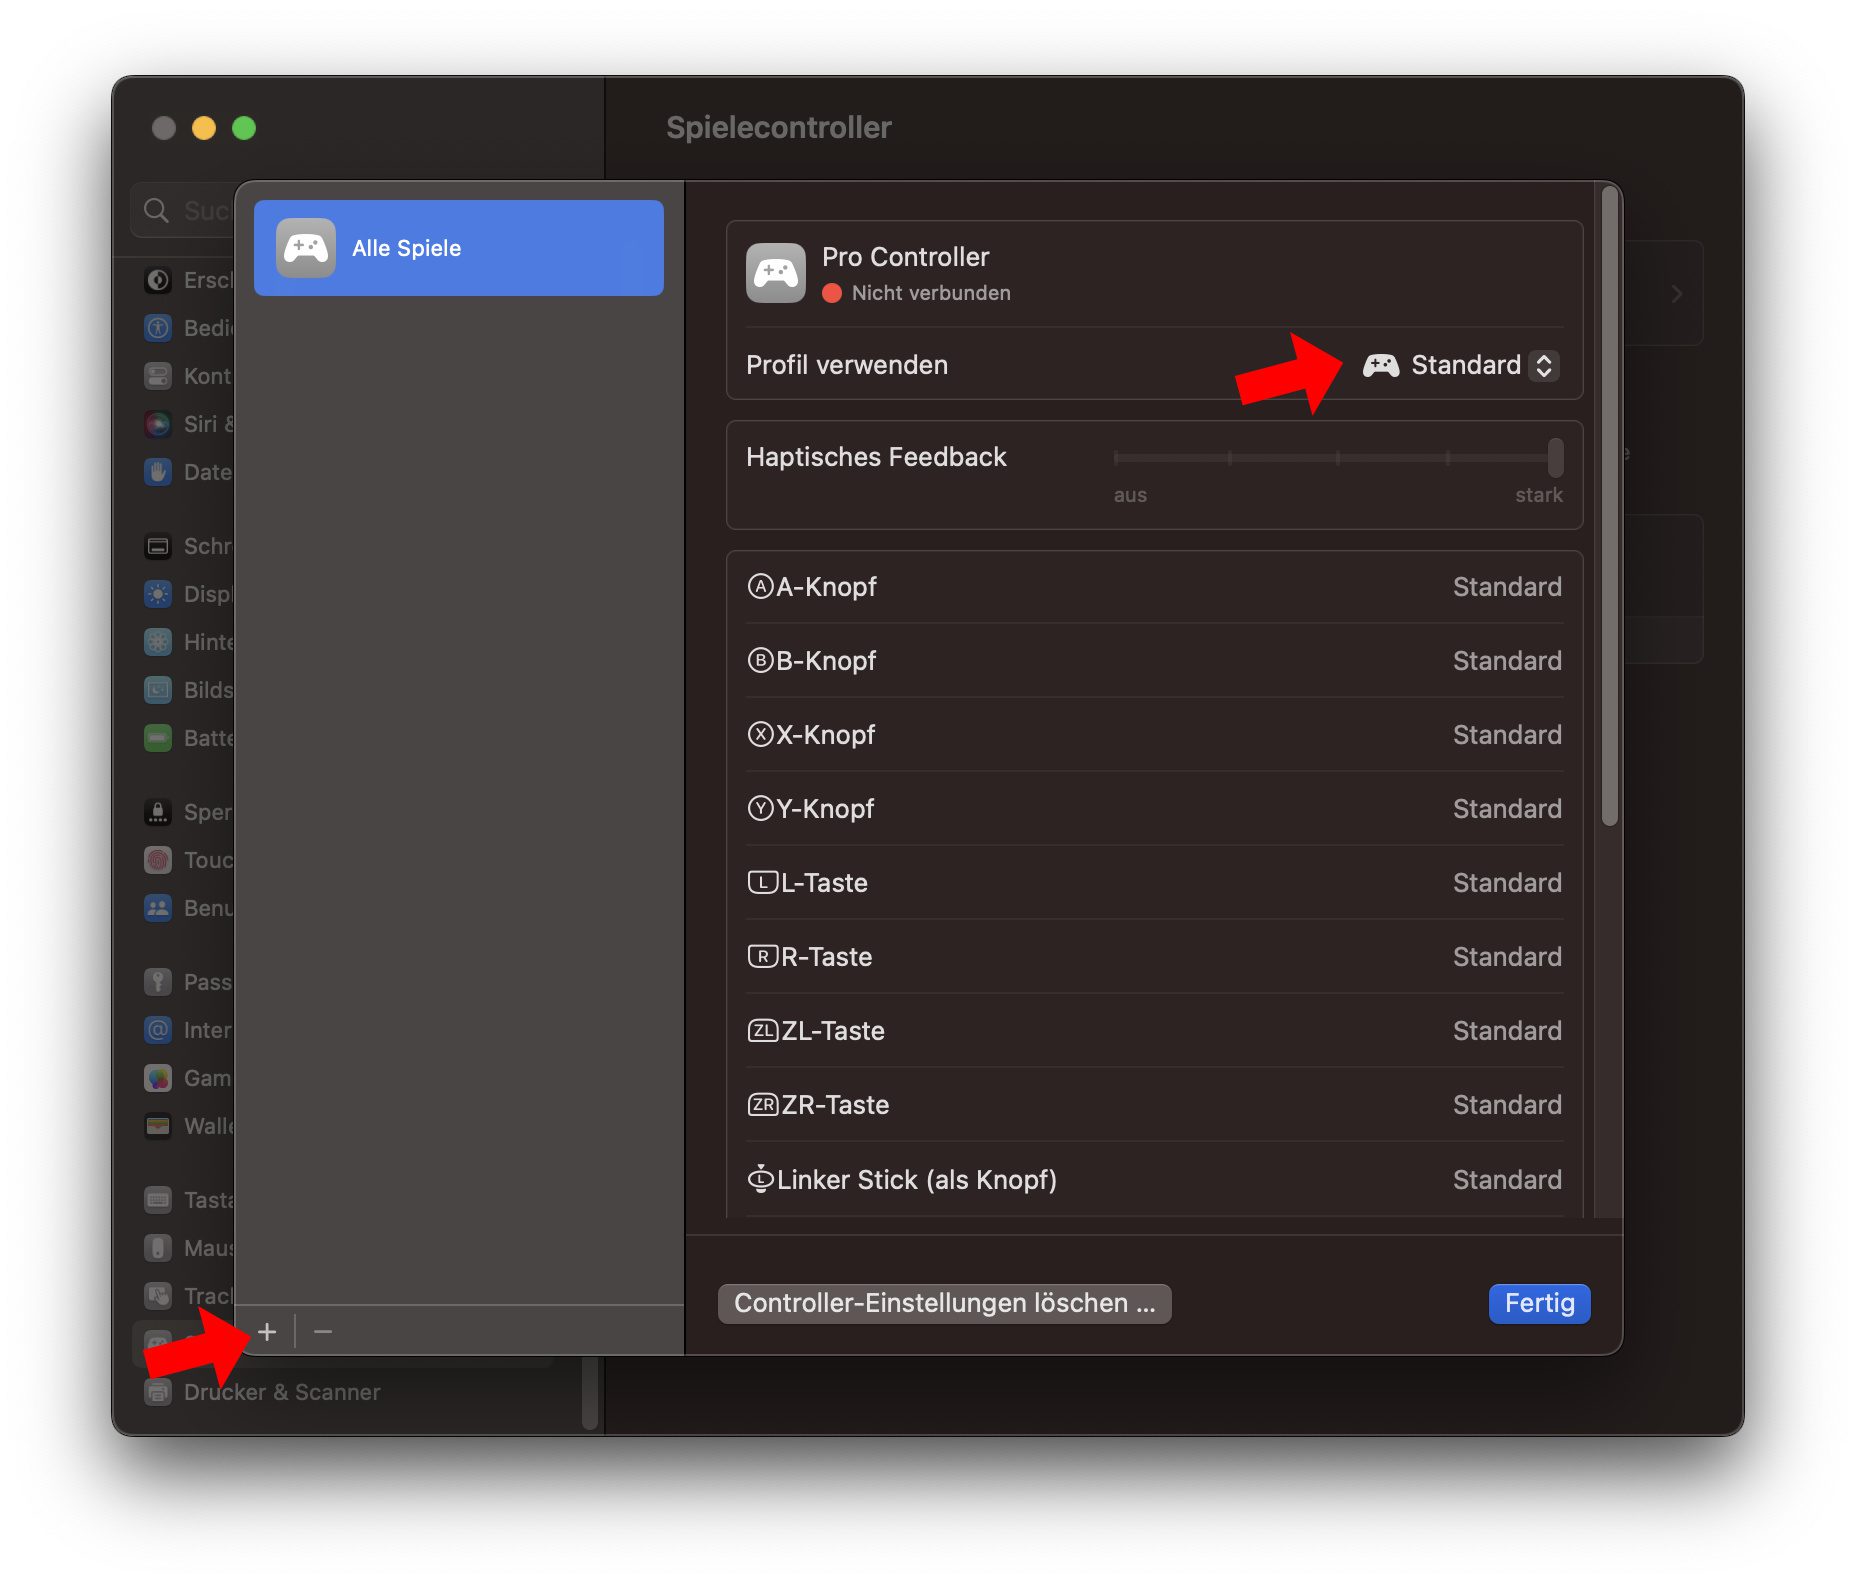Click the X button glyph icon
The height and width of the screenshot is (1584, 1856).
[x=761, y=735]
